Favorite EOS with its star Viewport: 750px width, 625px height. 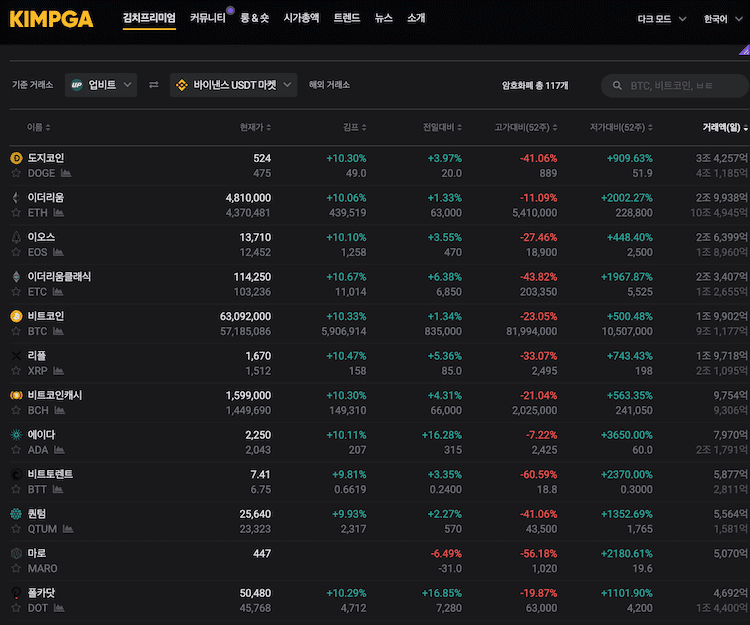coord(16,252)
